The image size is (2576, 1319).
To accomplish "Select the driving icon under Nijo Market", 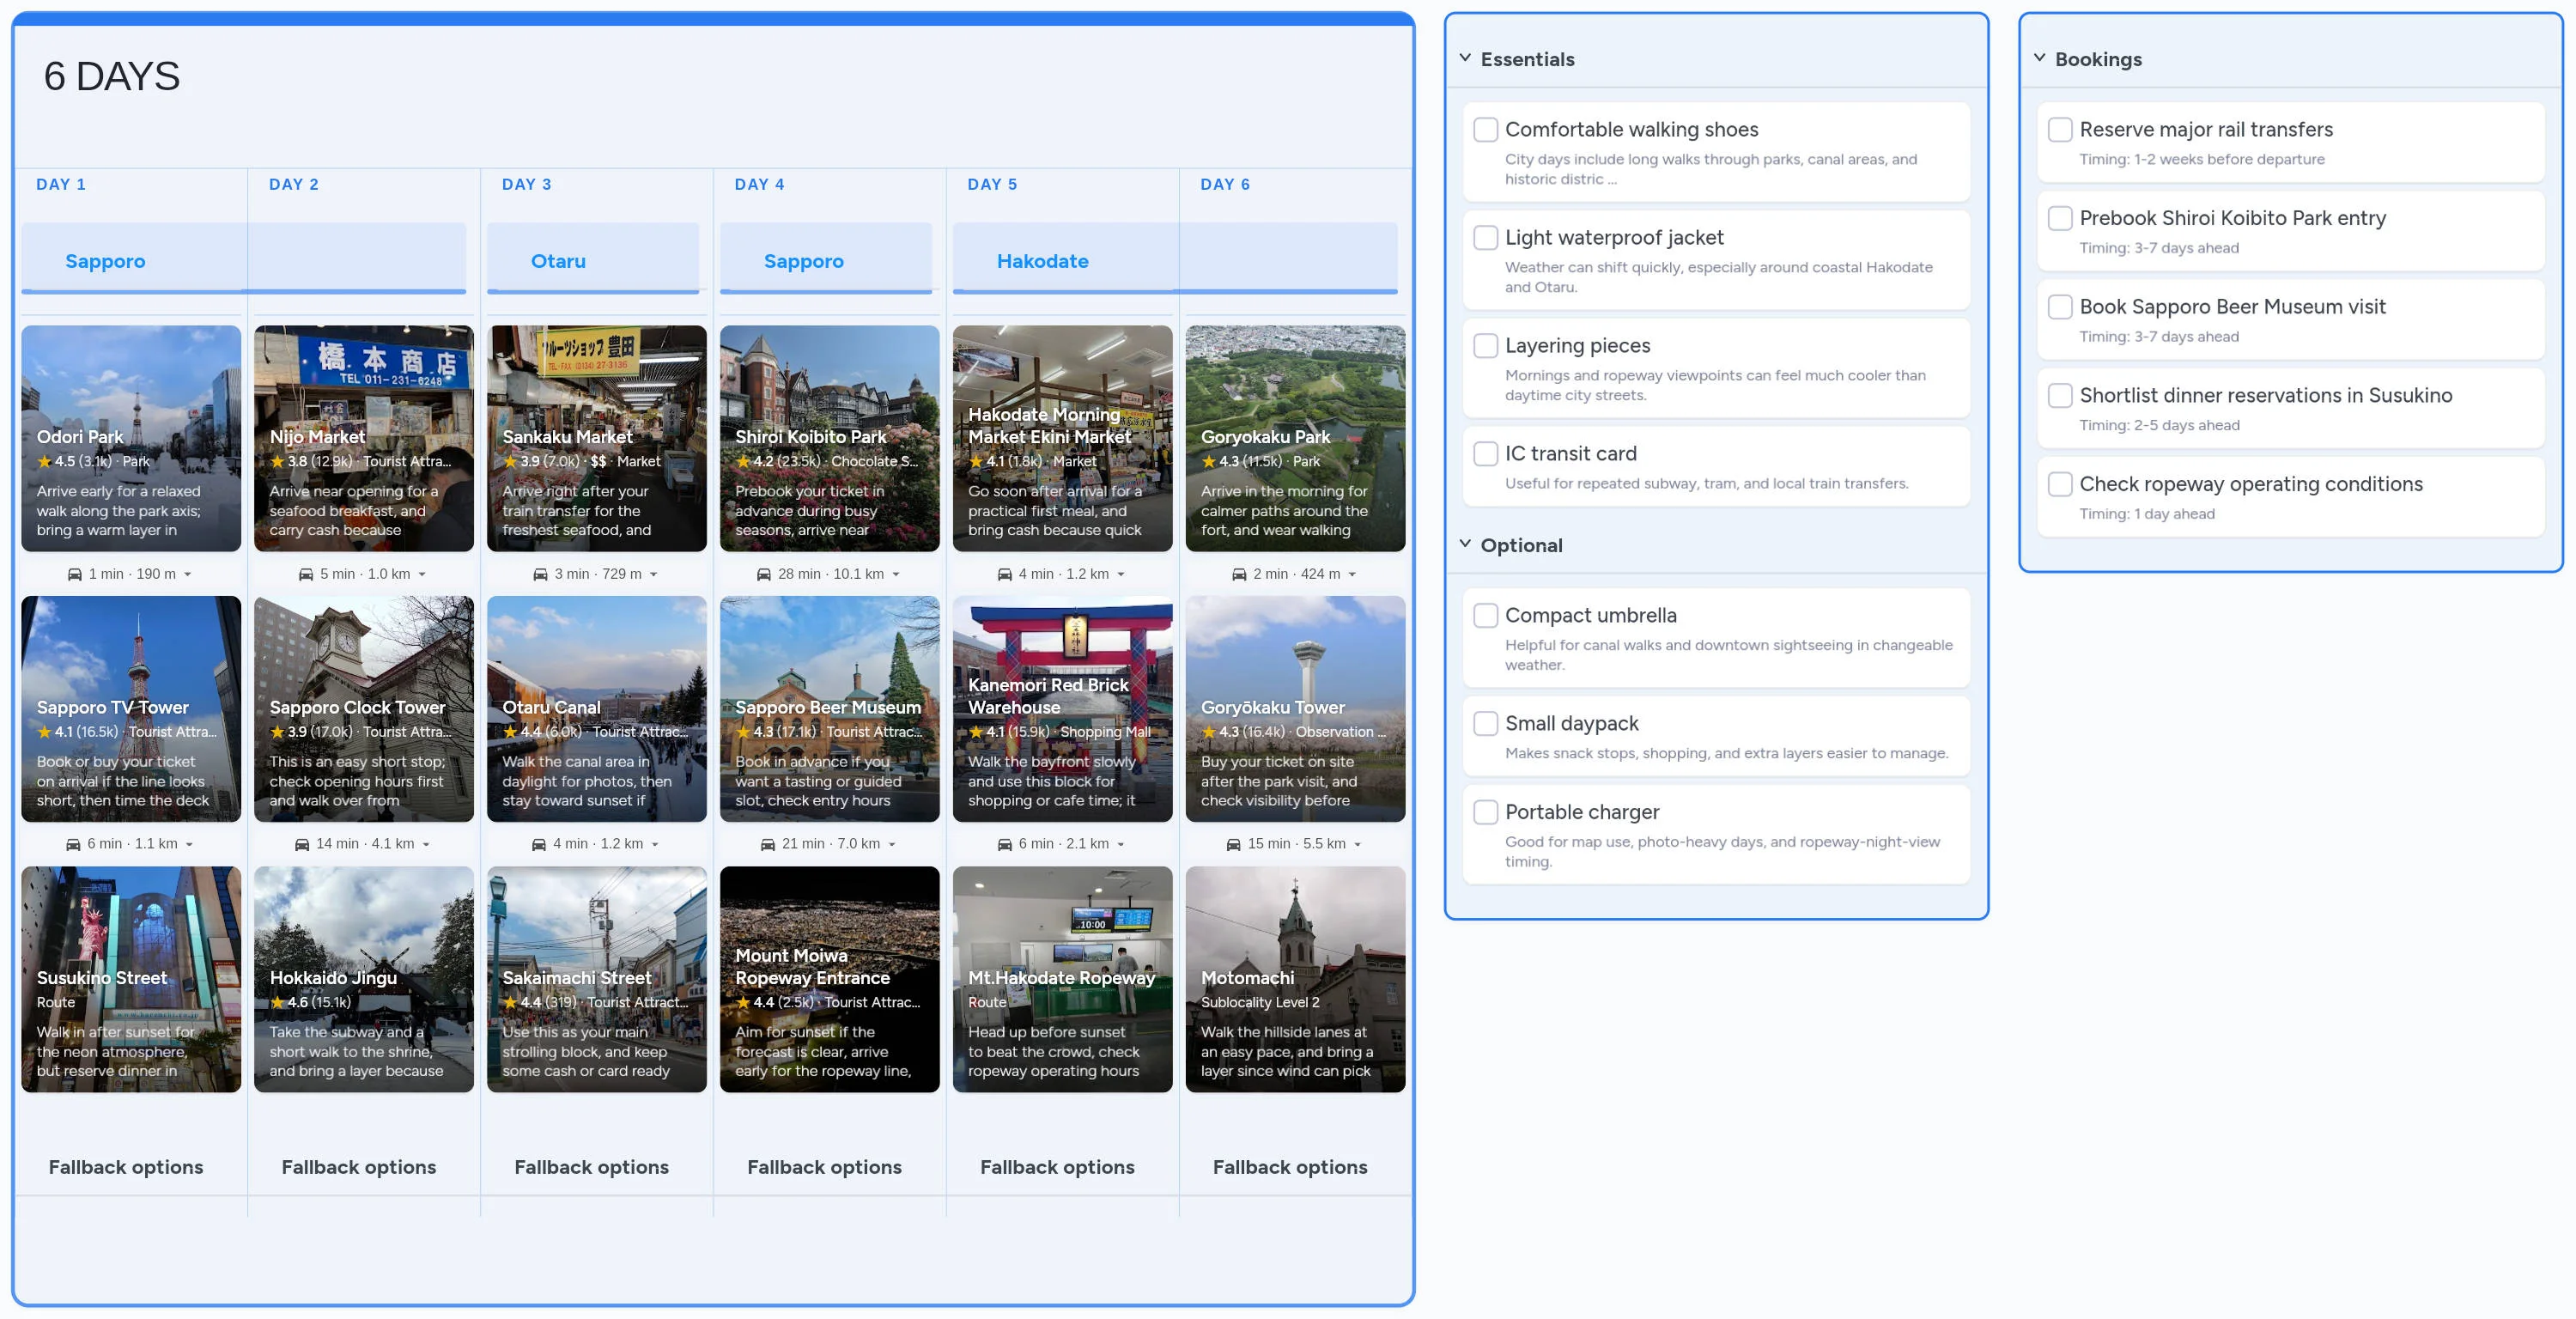I will point(306,573).
